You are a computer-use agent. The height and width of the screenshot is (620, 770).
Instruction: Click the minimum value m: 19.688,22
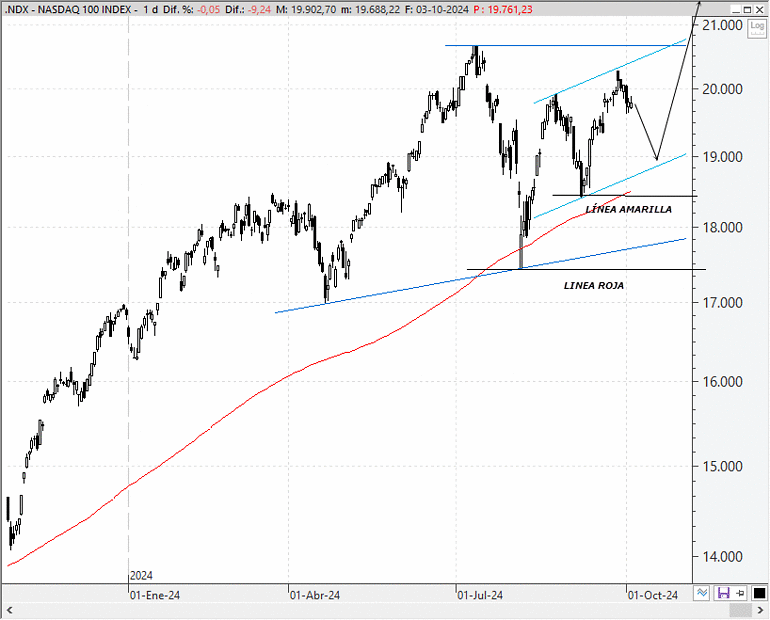[x=370, y=9]
